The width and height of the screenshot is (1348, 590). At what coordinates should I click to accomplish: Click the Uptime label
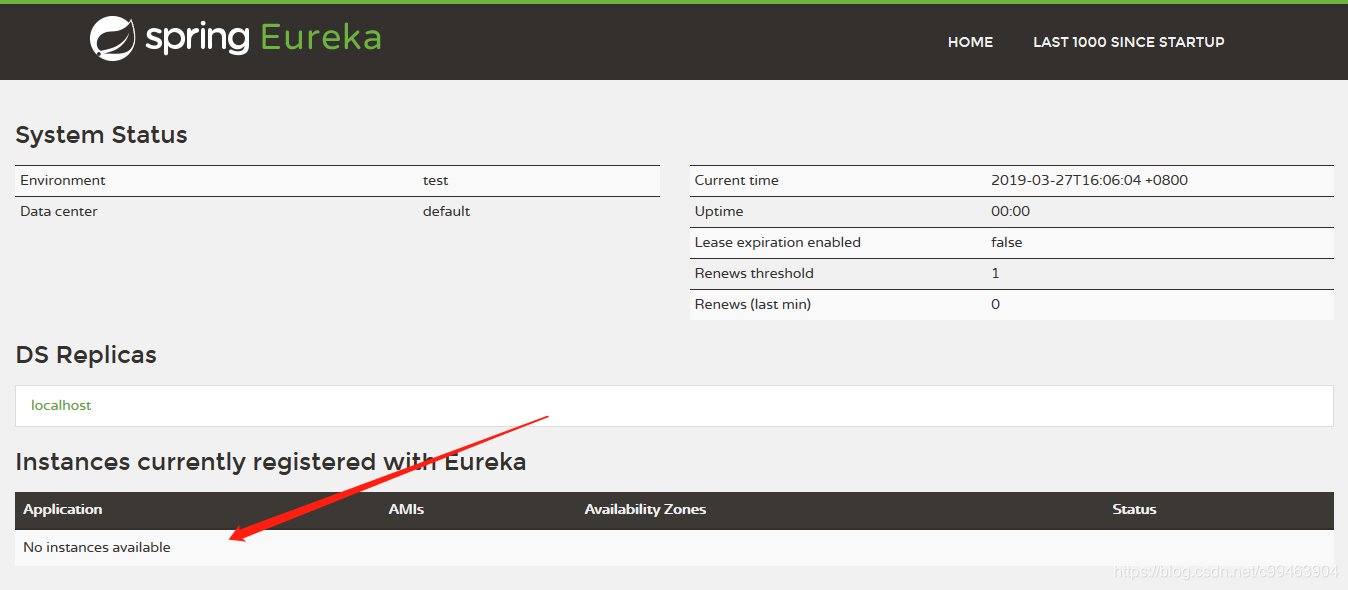click(x=719, y=211)
